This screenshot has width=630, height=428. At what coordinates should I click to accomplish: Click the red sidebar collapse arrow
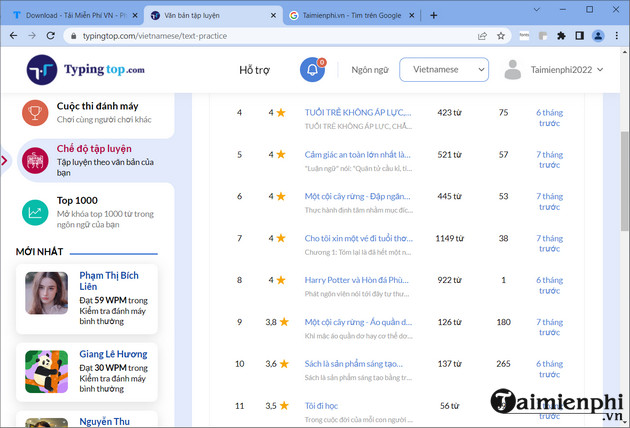[x=4, y=161]
